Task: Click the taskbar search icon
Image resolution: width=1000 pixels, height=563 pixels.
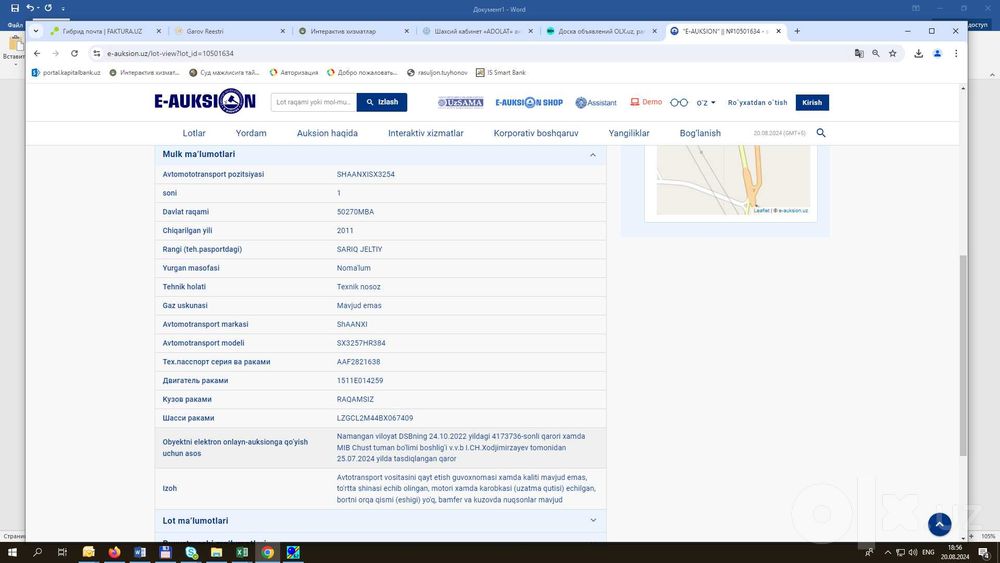Action: point(38,552)
